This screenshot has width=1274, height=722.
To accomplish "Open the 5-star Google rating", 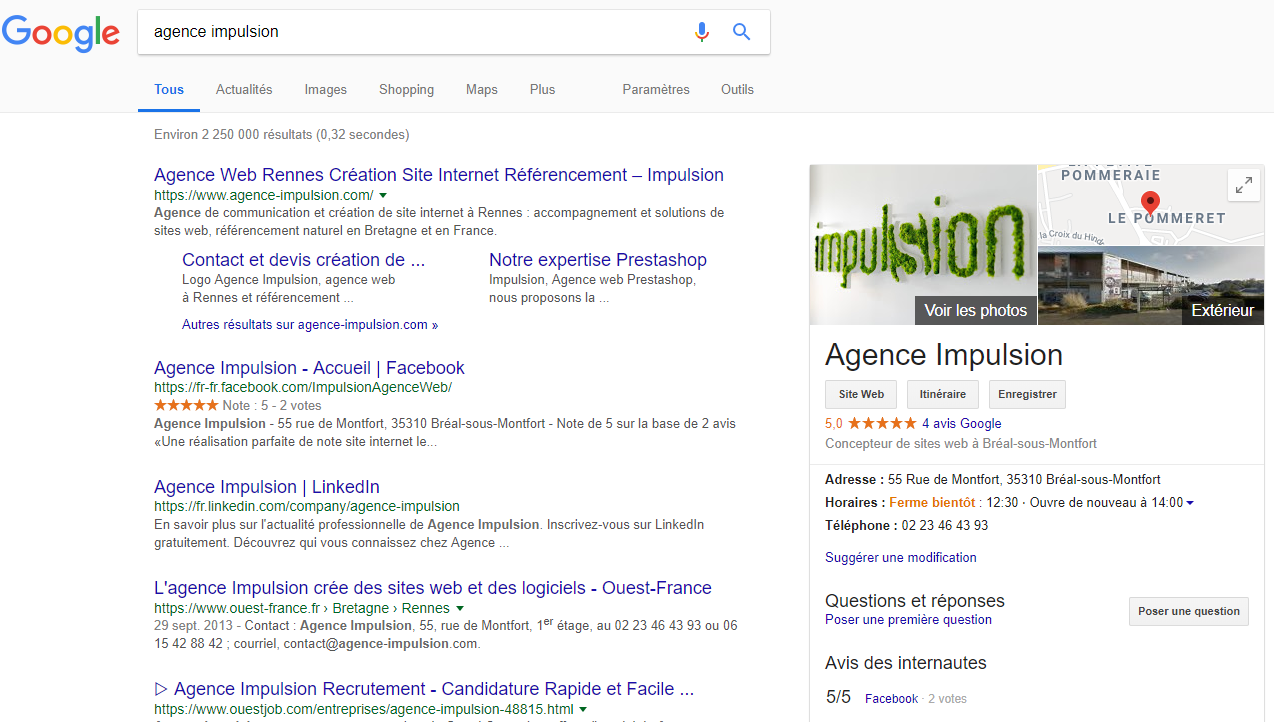I will pos(881,423).
